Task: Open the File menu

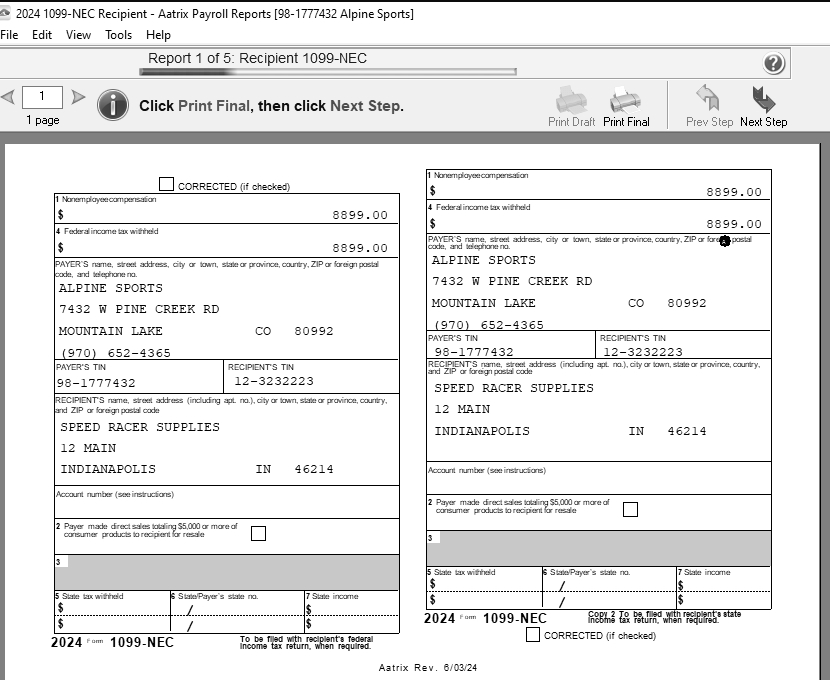Action: (10, 34)
